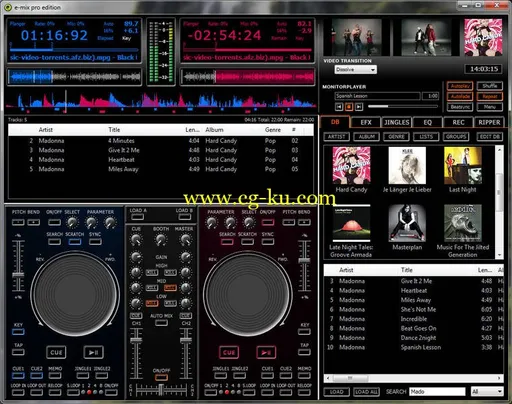Enable Autoplay option
The width and height of the screenshot is (512, 404).
pos(460,86)
